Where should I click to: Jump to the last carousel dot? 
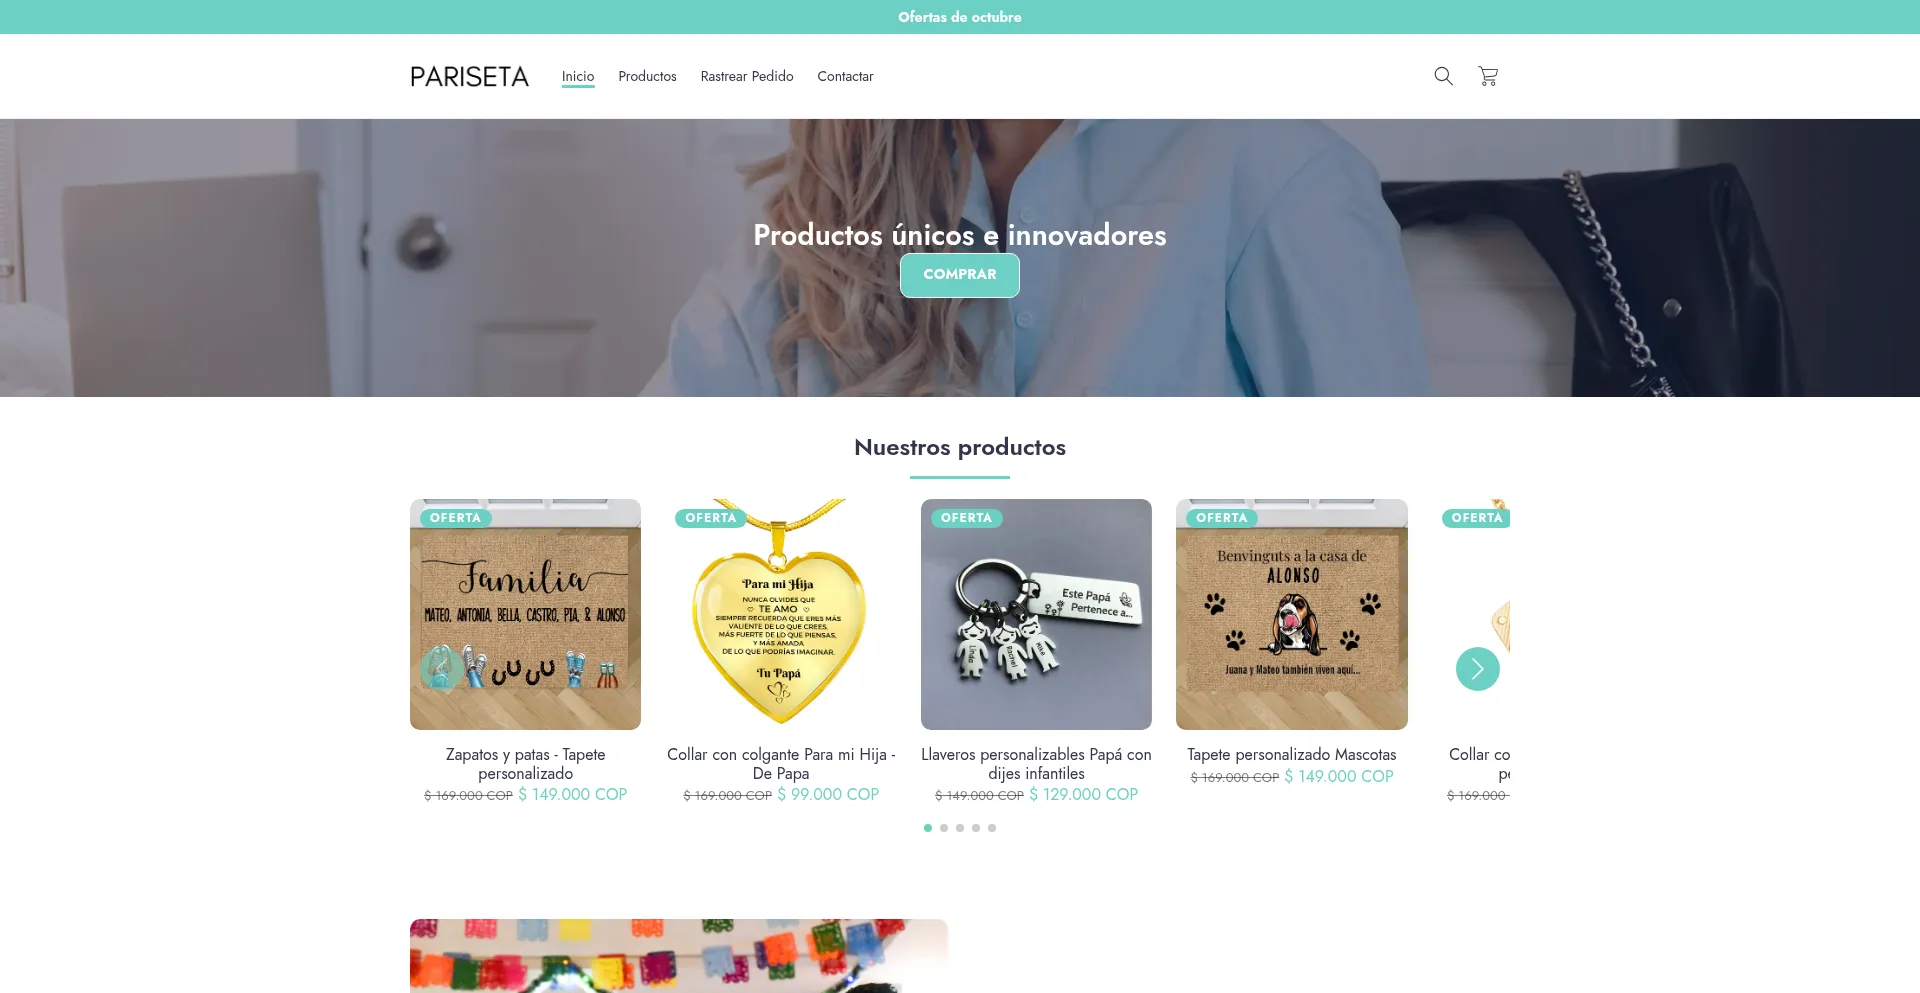pyautogui.click(x=992, y=828)
